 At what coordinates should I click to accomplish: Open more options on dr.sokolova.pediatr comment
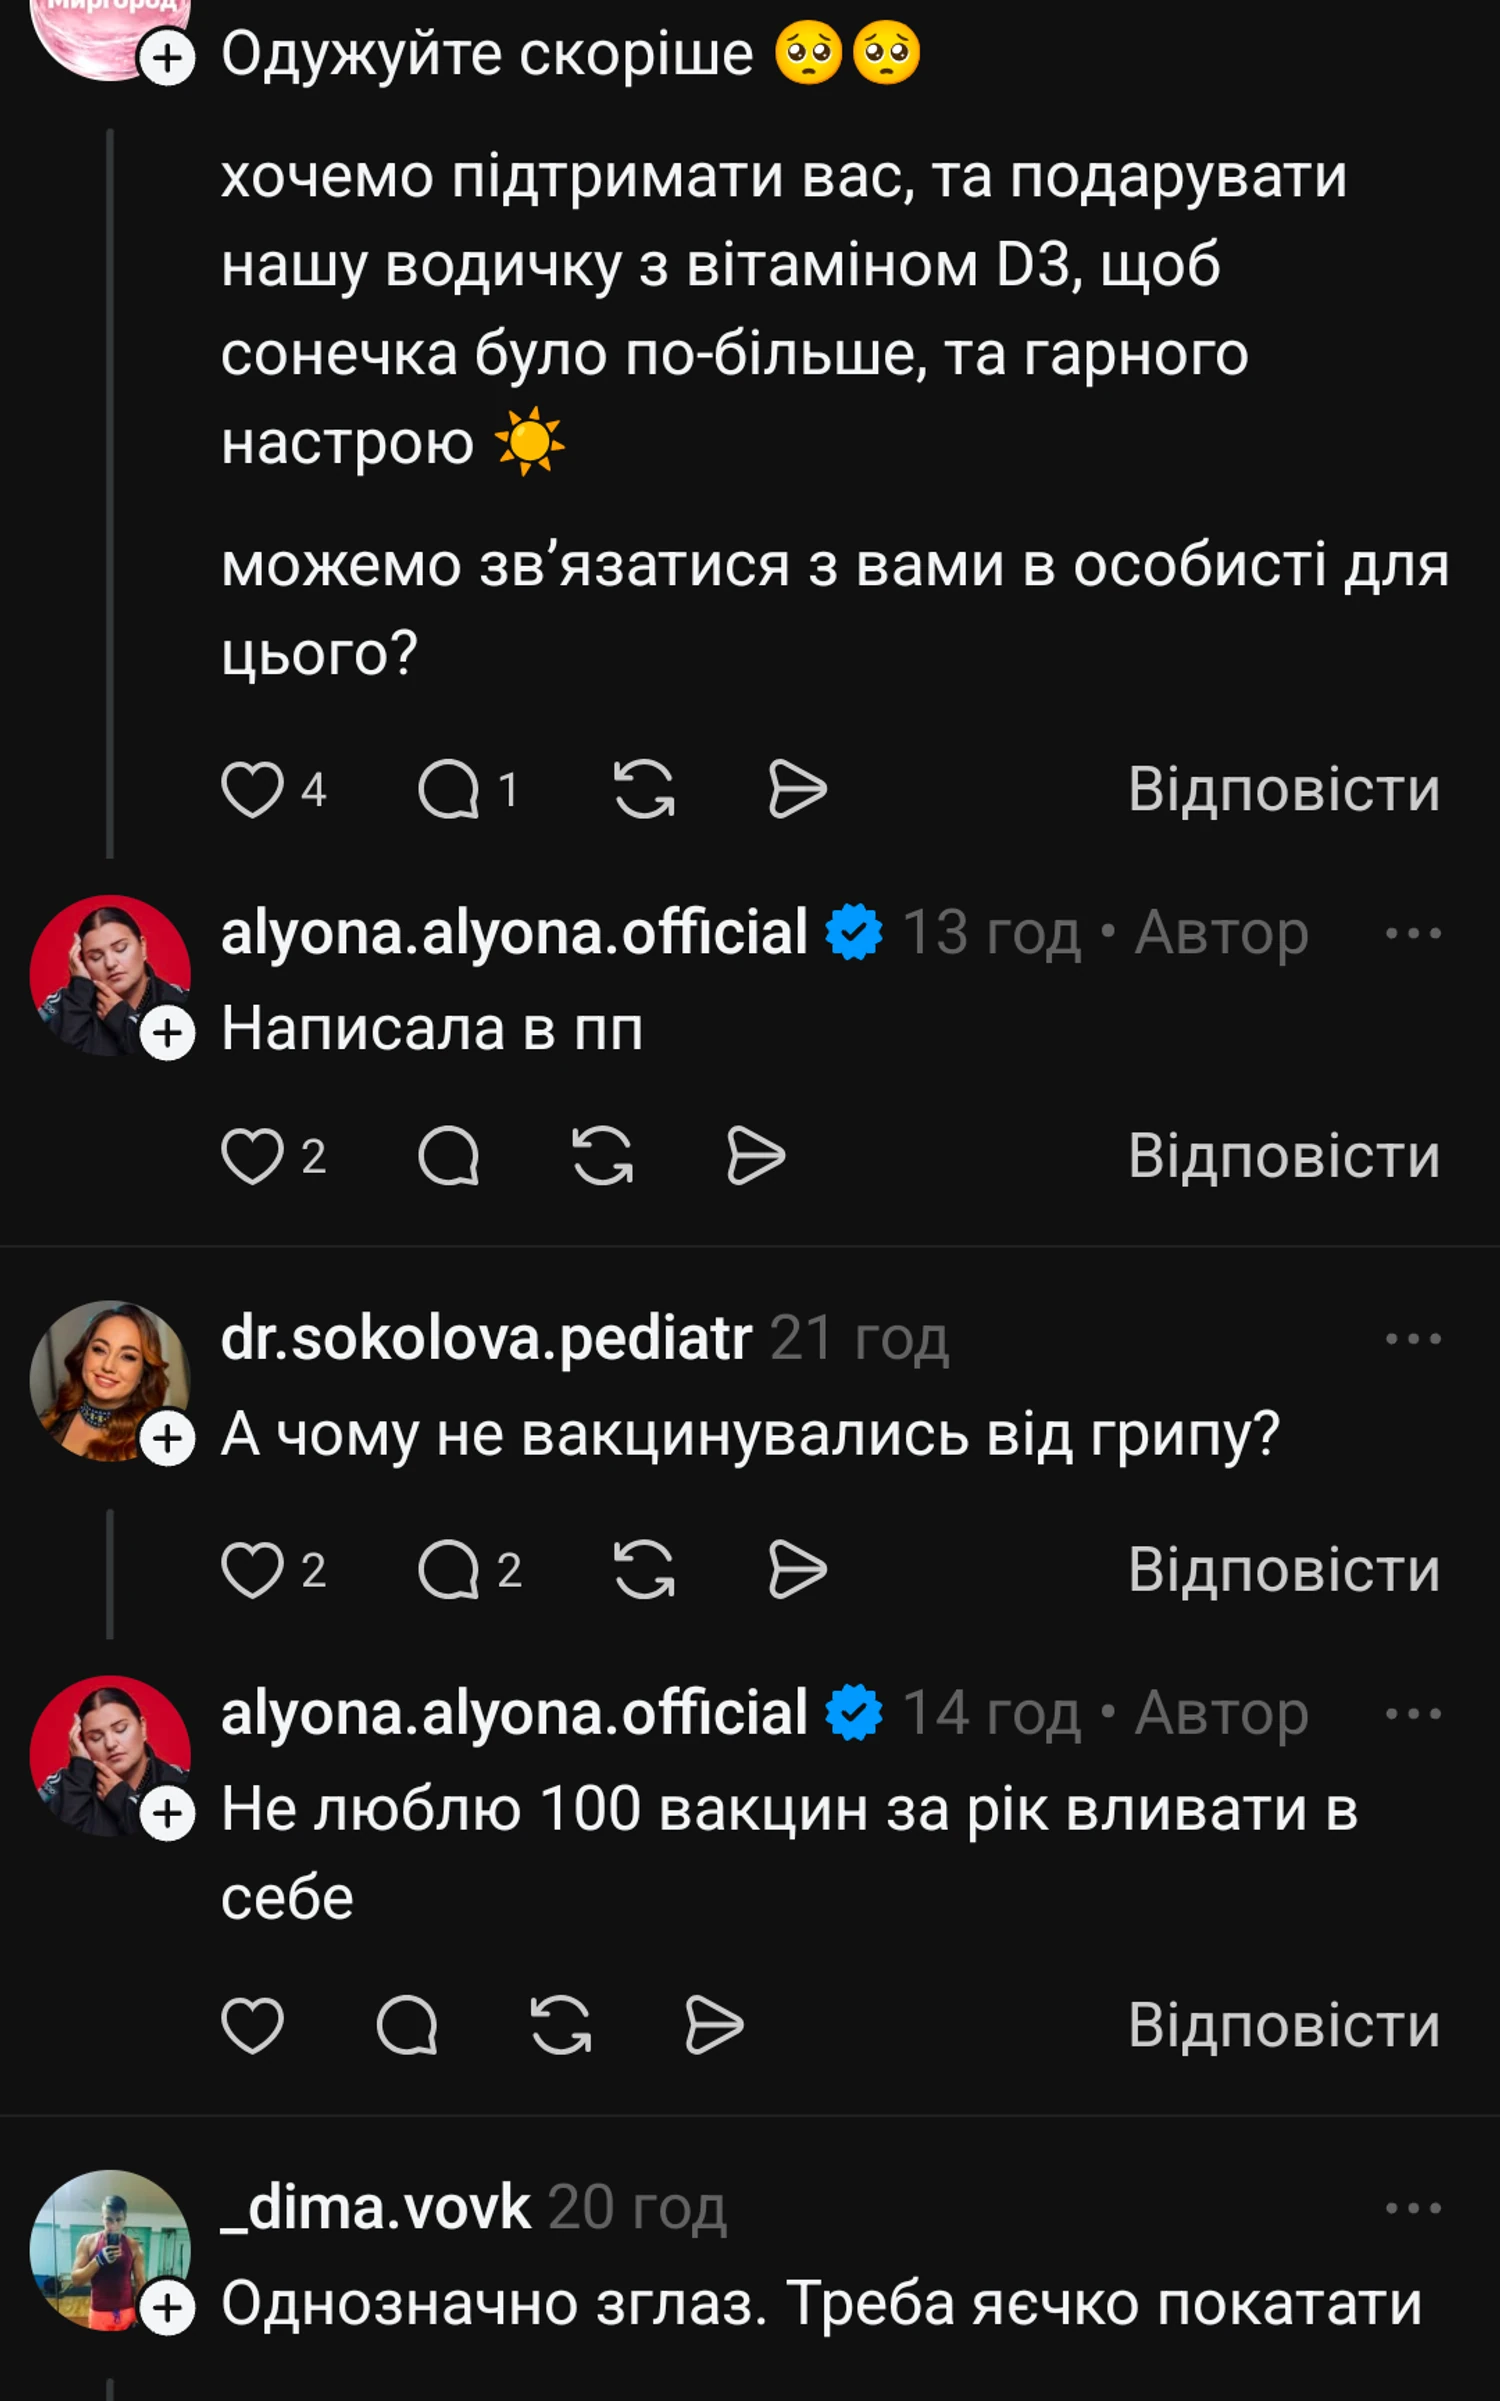(1413, 1339)
